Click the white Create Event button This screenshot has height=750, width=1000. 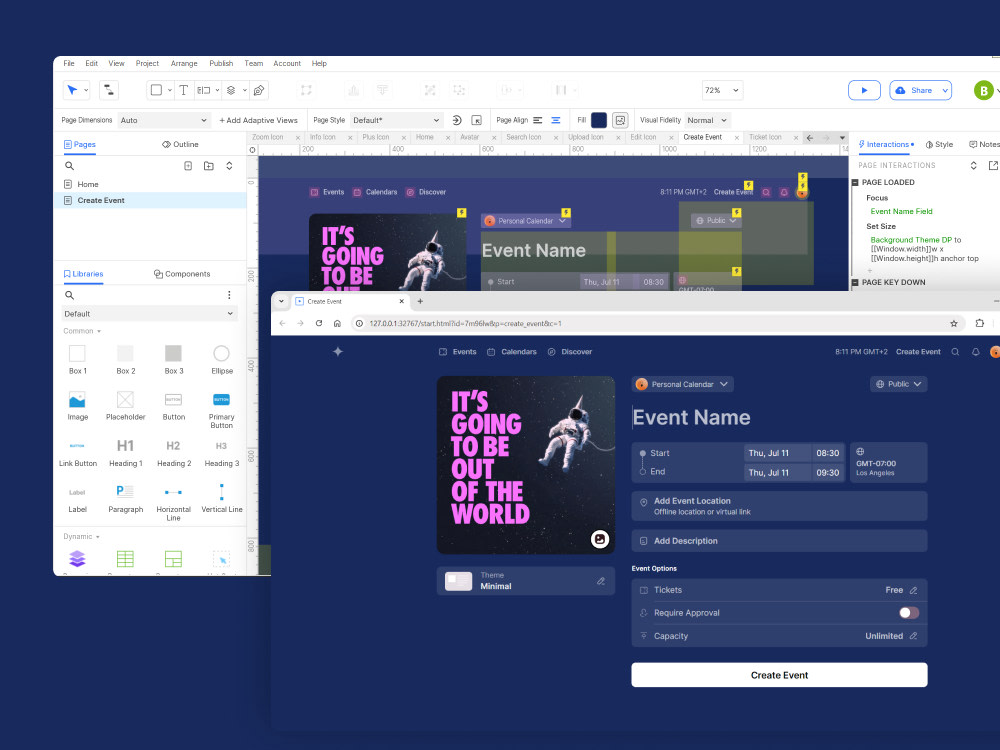779,675
